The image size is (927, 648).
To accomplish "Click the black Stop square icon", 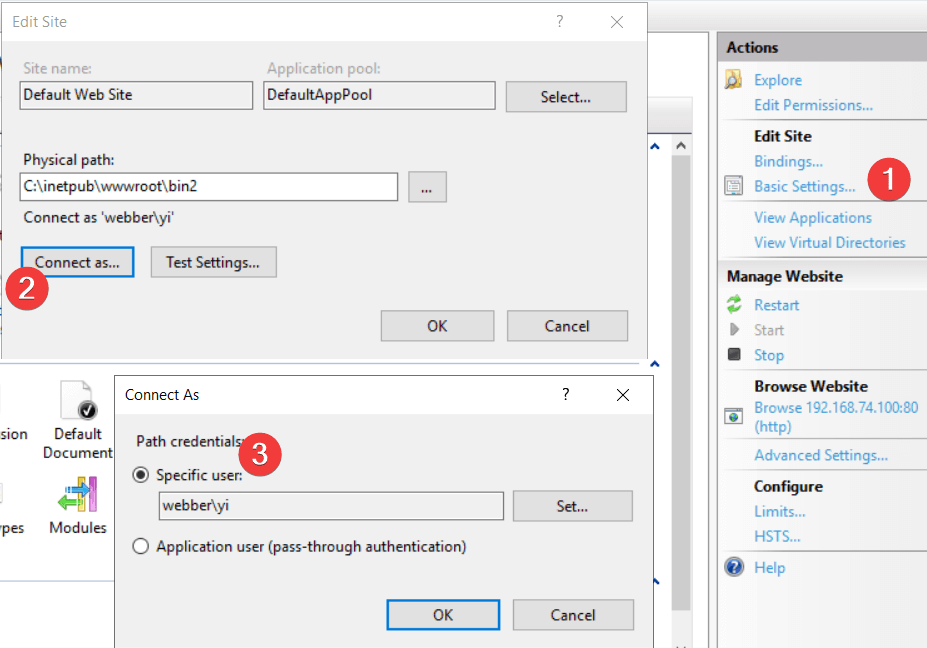I will 734,355.
